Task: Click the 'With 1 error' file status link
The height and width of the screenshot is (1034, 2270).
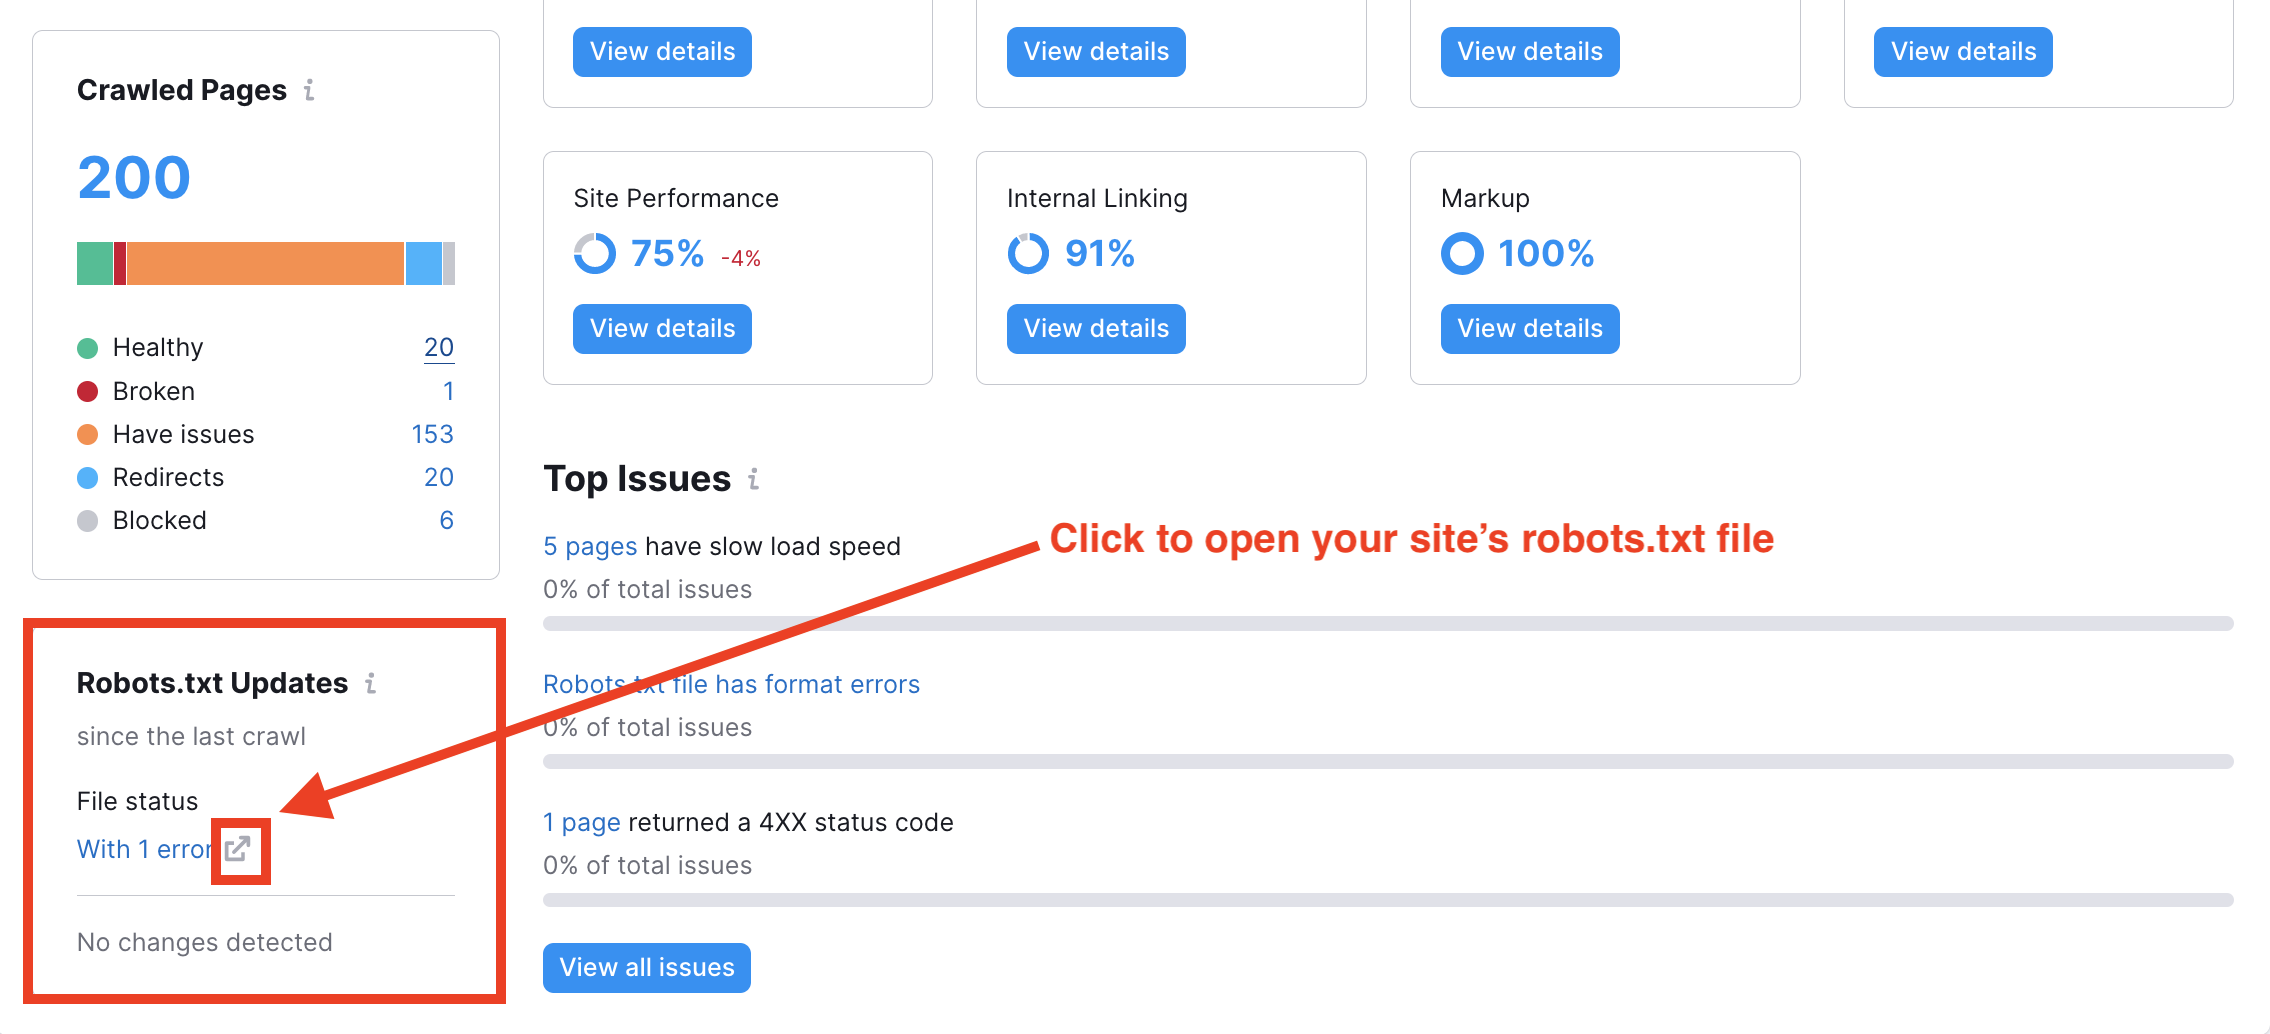Action: 144,849
